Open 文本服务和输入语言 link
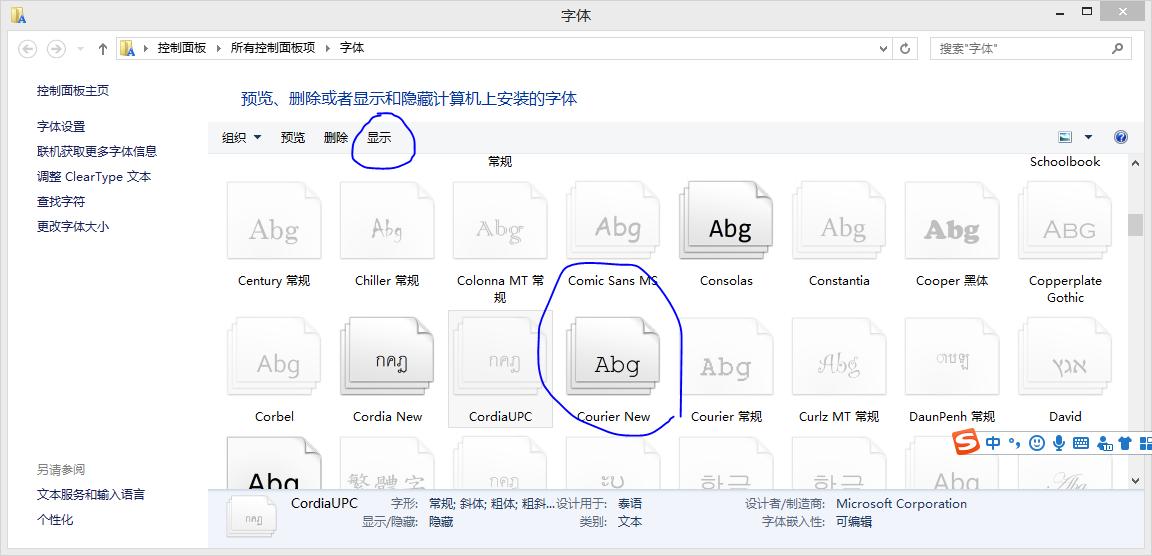 (x=91, y=494)
